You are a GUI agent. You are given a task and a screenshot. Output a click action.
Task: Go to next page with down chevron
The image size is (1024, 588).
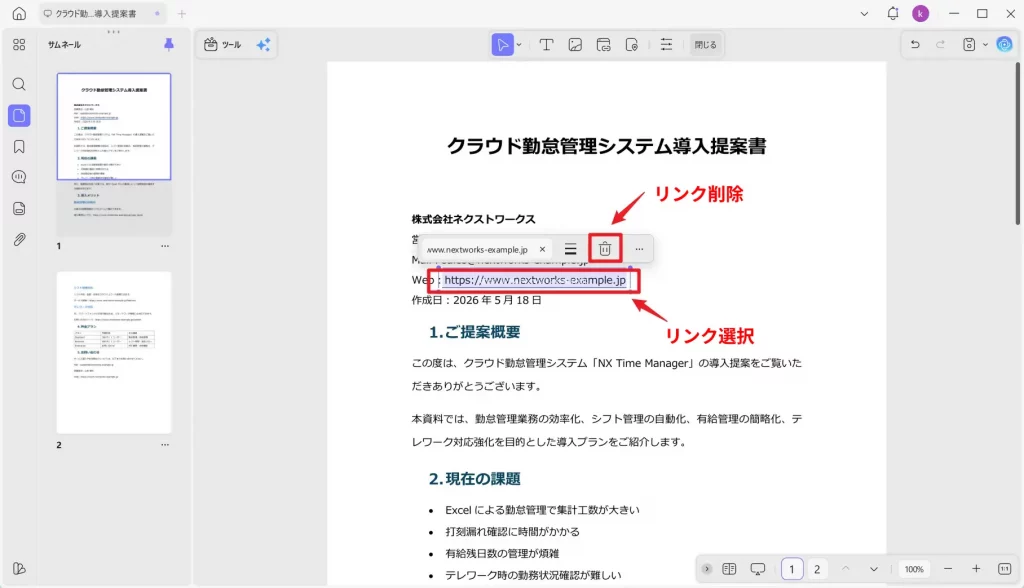(874, 569)
